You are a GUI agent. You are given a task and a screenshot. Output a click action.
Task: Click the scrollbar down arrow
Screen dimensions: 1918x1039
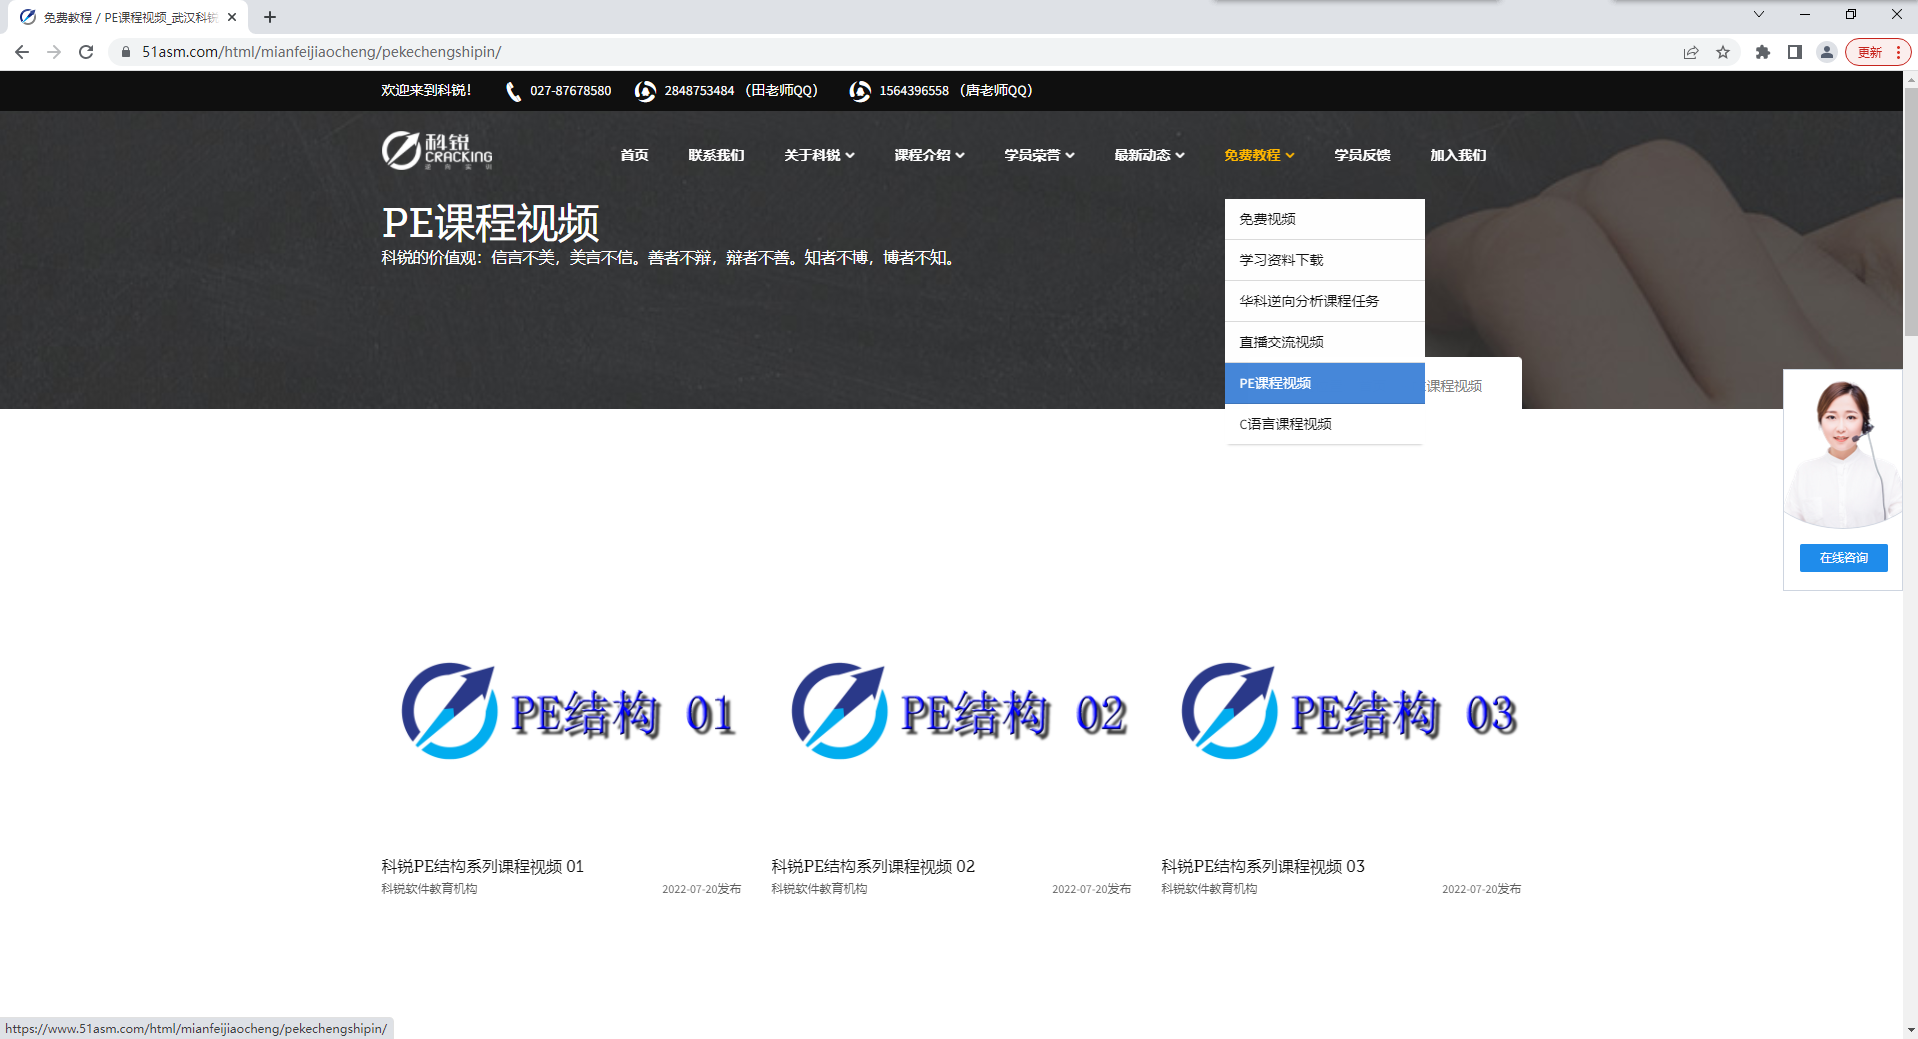click(x=1910, y=1029)
